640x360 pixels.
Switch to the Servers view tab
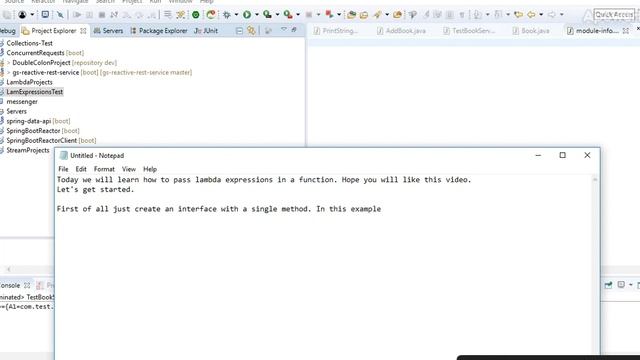[x=109, y=31]
